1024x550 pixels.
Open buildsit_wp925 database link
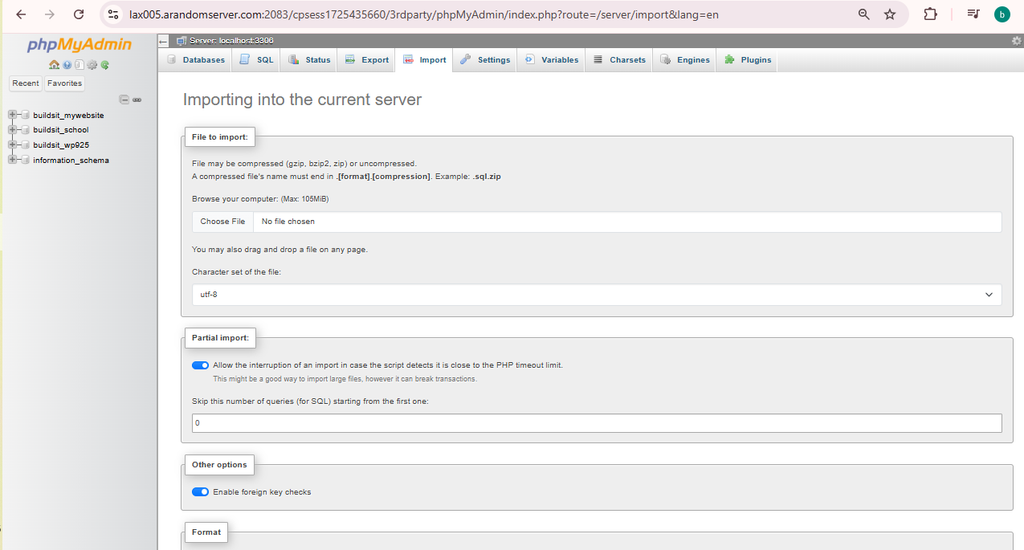[61, 145]
